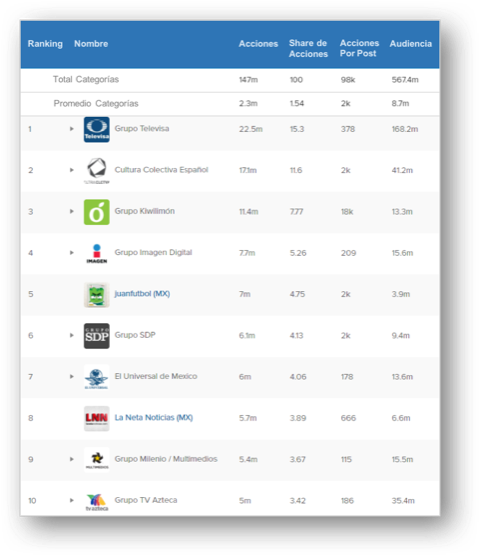Click the 666 acciones por post value
Screen dimensions: 480x556
coord(348,418)
